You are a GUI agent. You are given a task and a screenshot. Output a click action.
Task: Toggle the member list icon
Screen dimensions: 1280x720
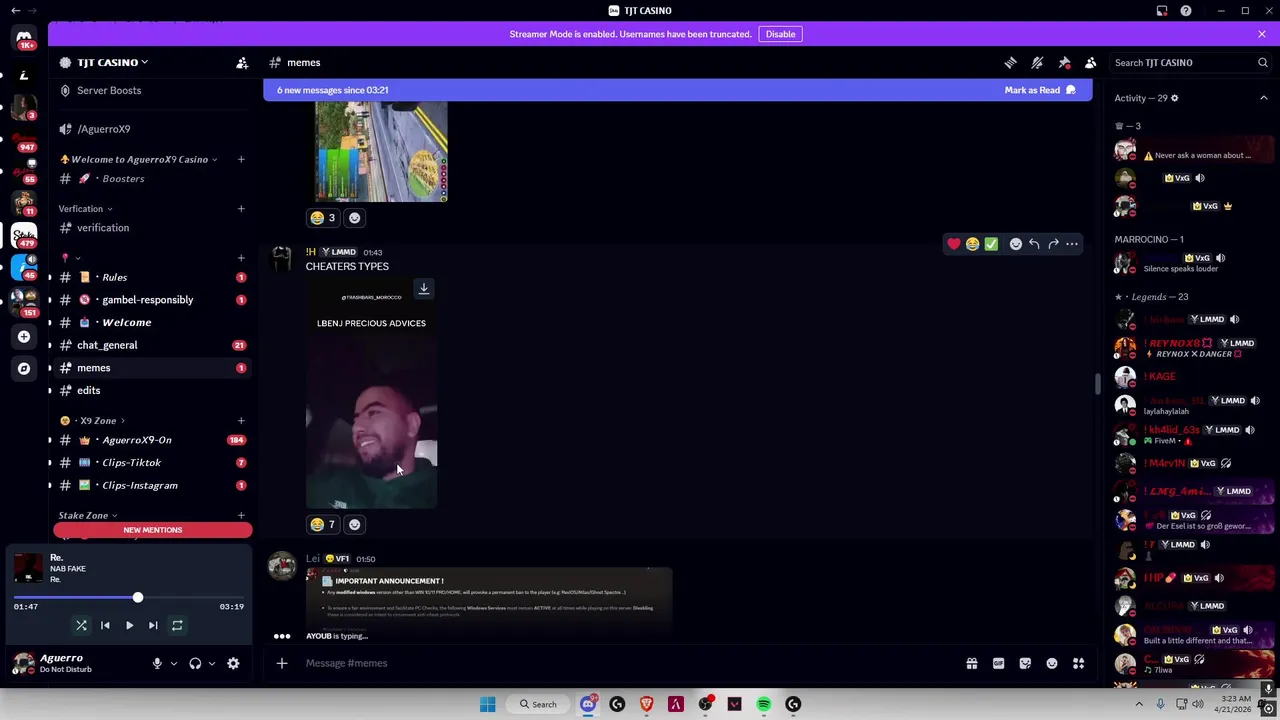pos(1091,62)
